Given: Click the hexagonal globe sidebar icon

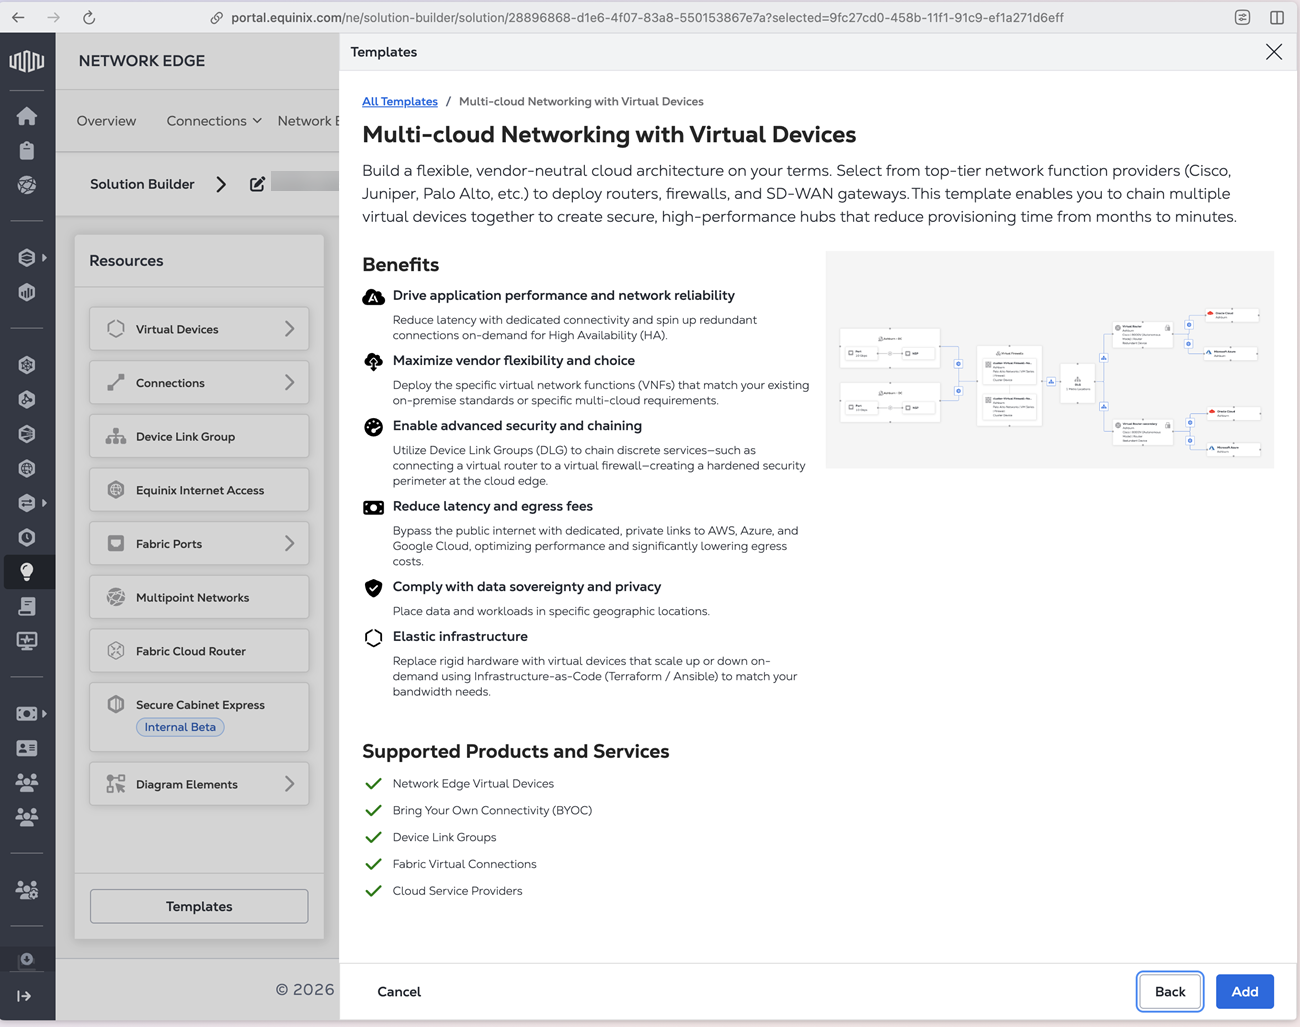Looking at the screenshot, I should 27,469.
